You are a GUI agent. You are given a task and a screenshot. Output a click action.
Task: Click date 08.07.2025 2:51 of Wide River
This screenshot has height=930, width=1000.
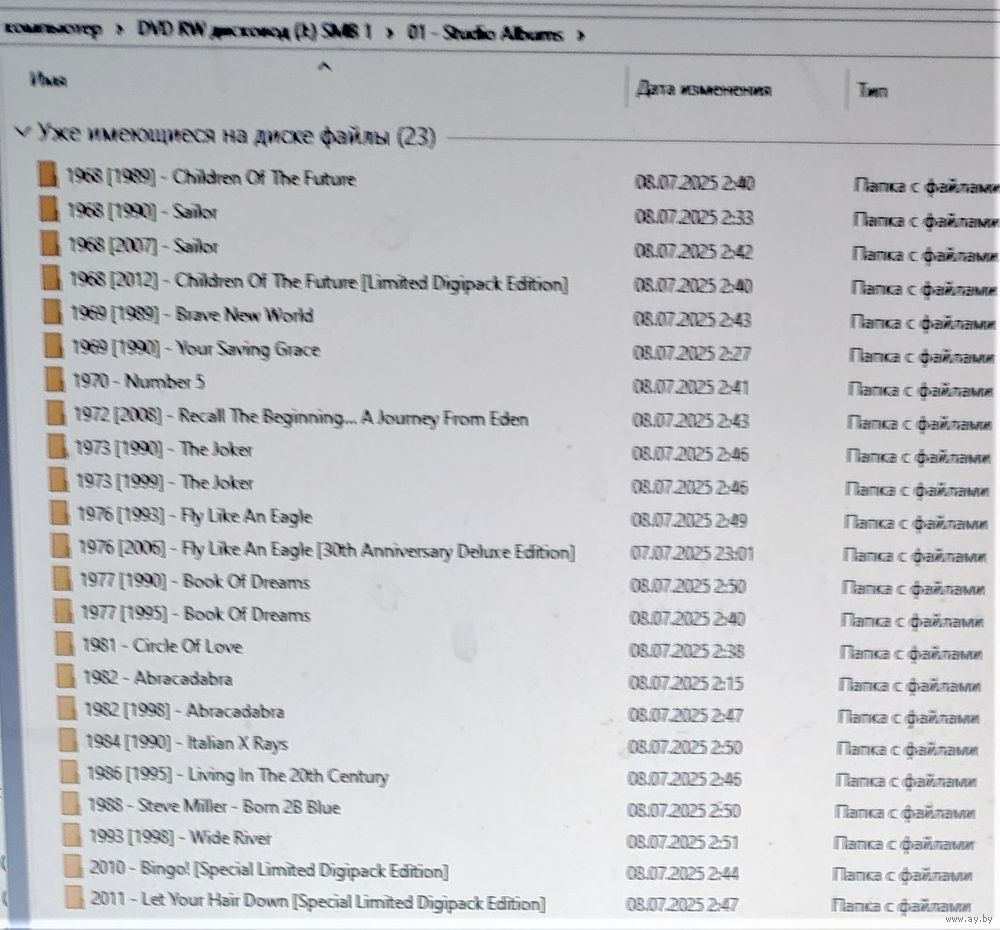(682, 842)
